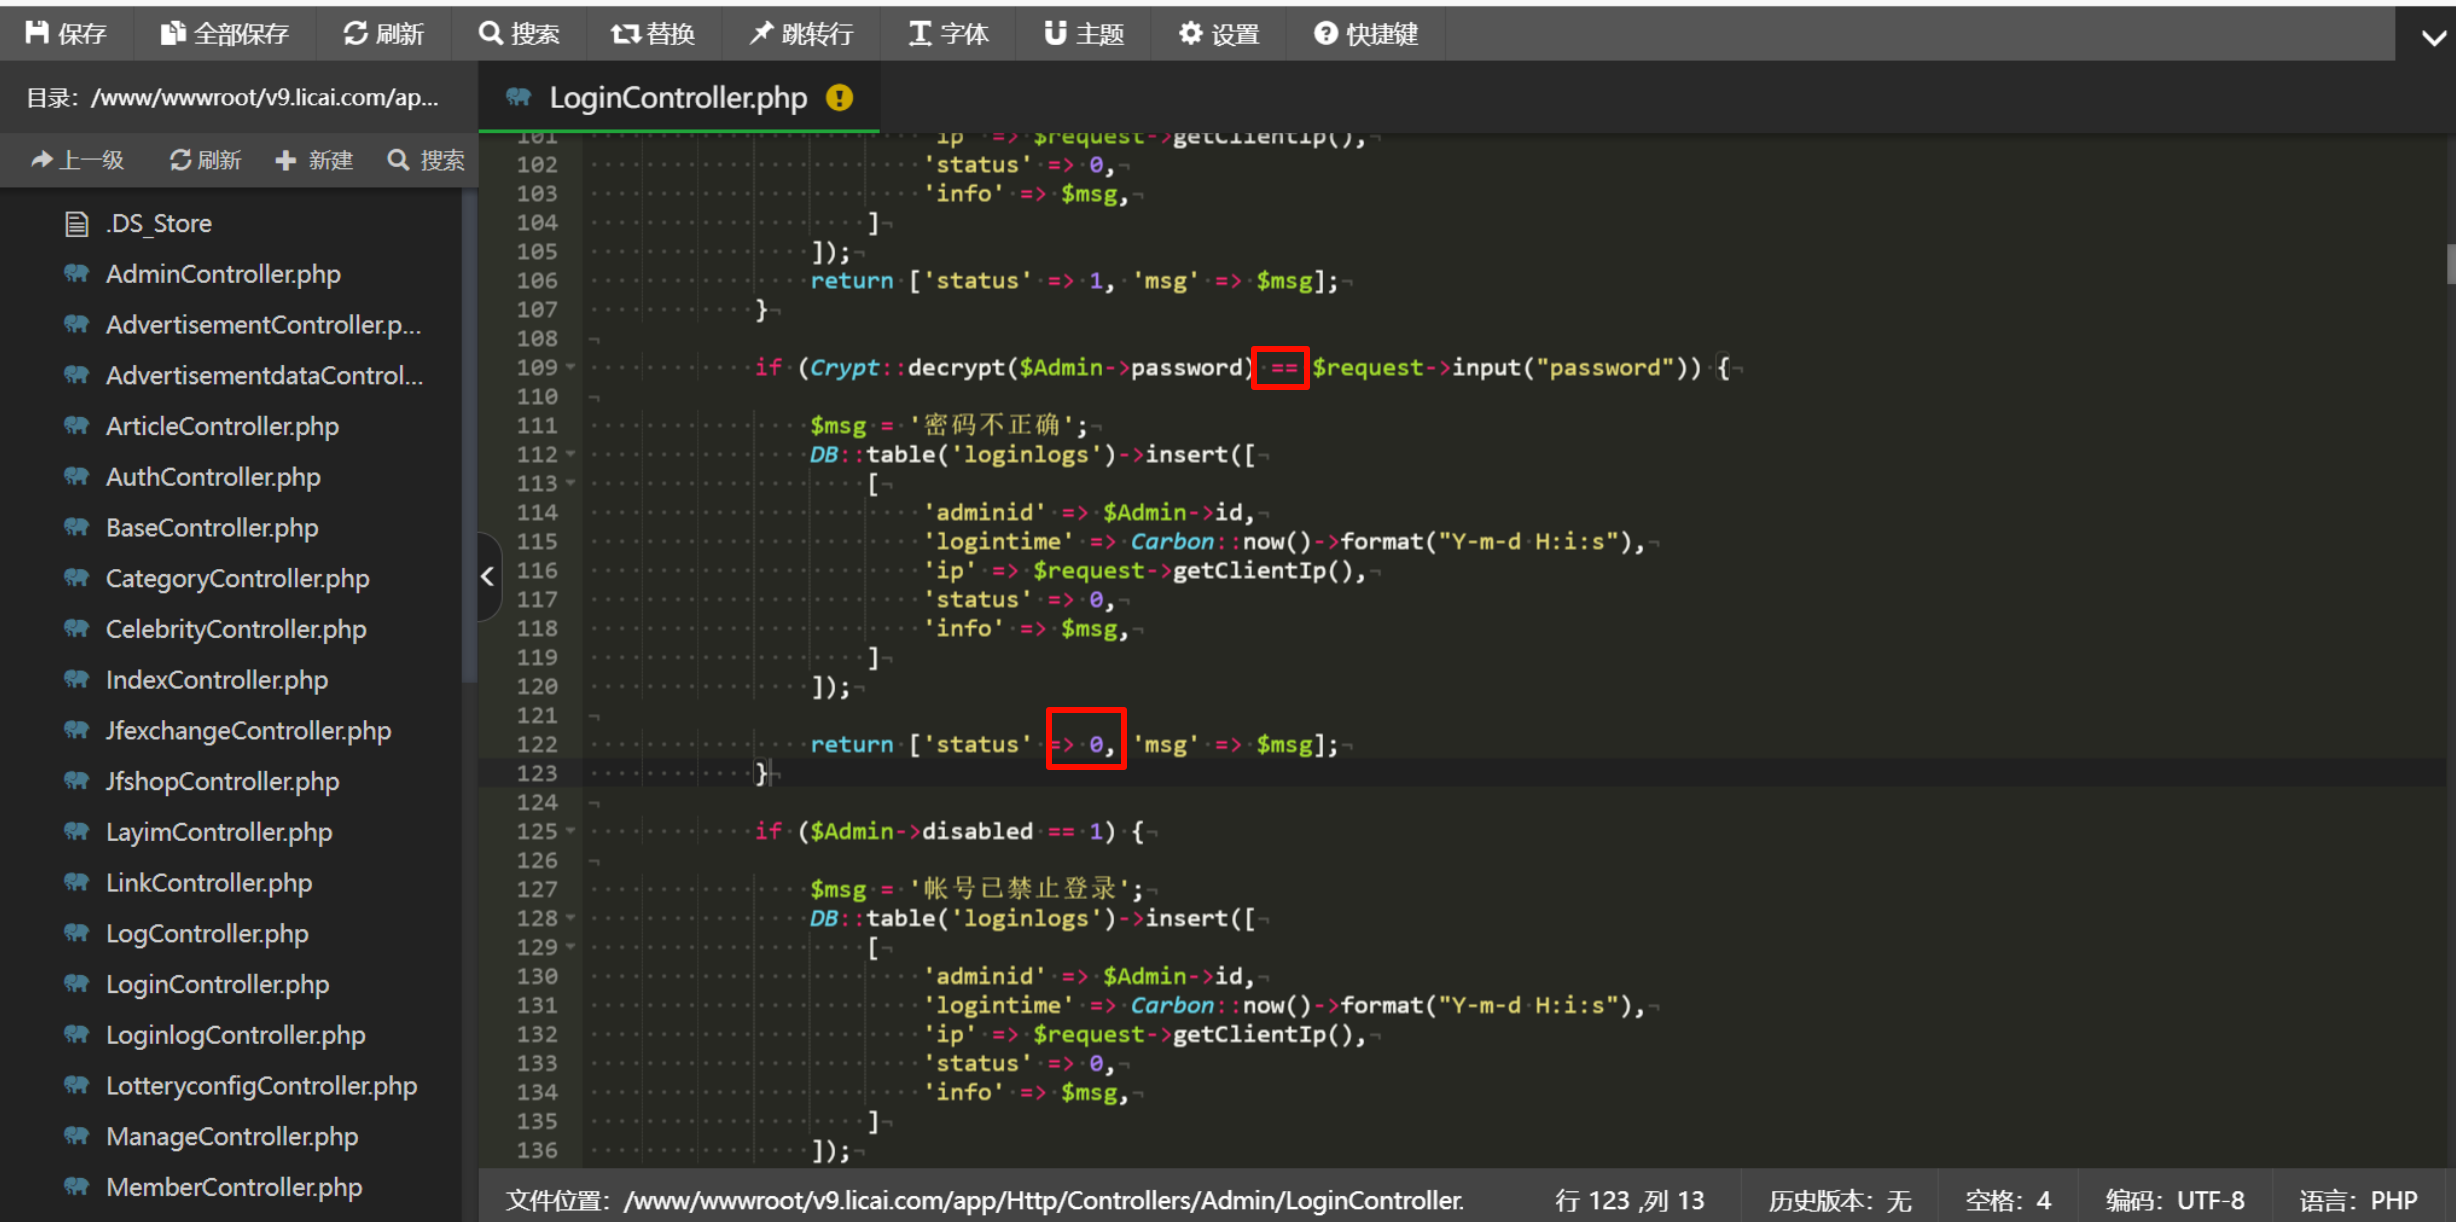This screenshot has height=1222, width=2456.
Task: Open the 主题 (Theme) chooser
Action: pyautogui.click(x=1084, y=34)
